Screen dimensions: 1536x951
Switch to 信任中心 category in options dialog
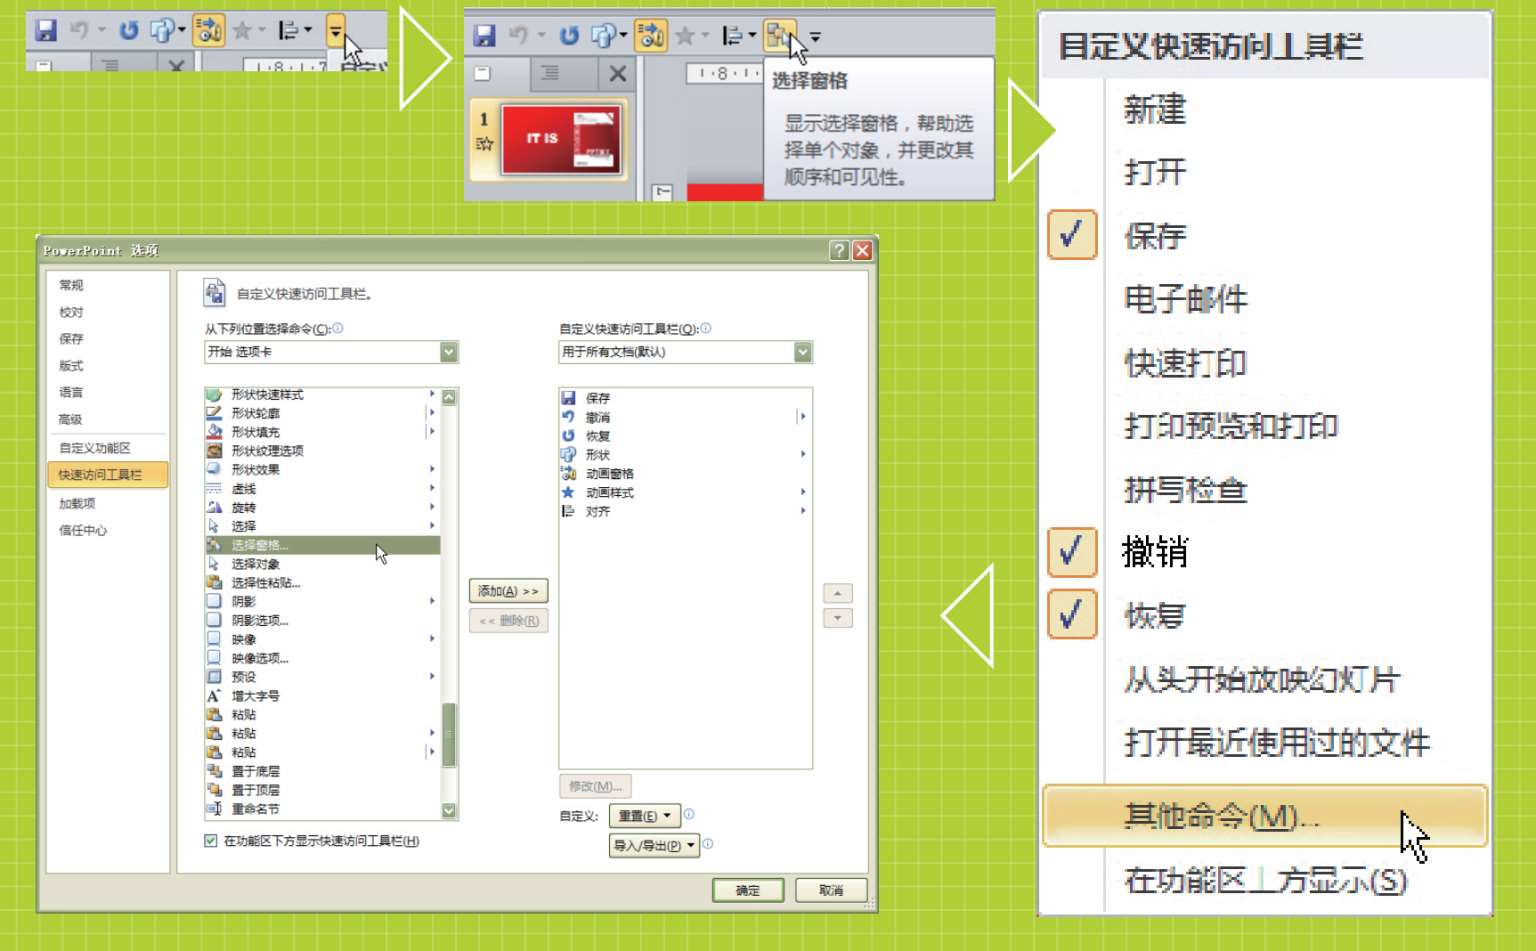tap(83, 530)
